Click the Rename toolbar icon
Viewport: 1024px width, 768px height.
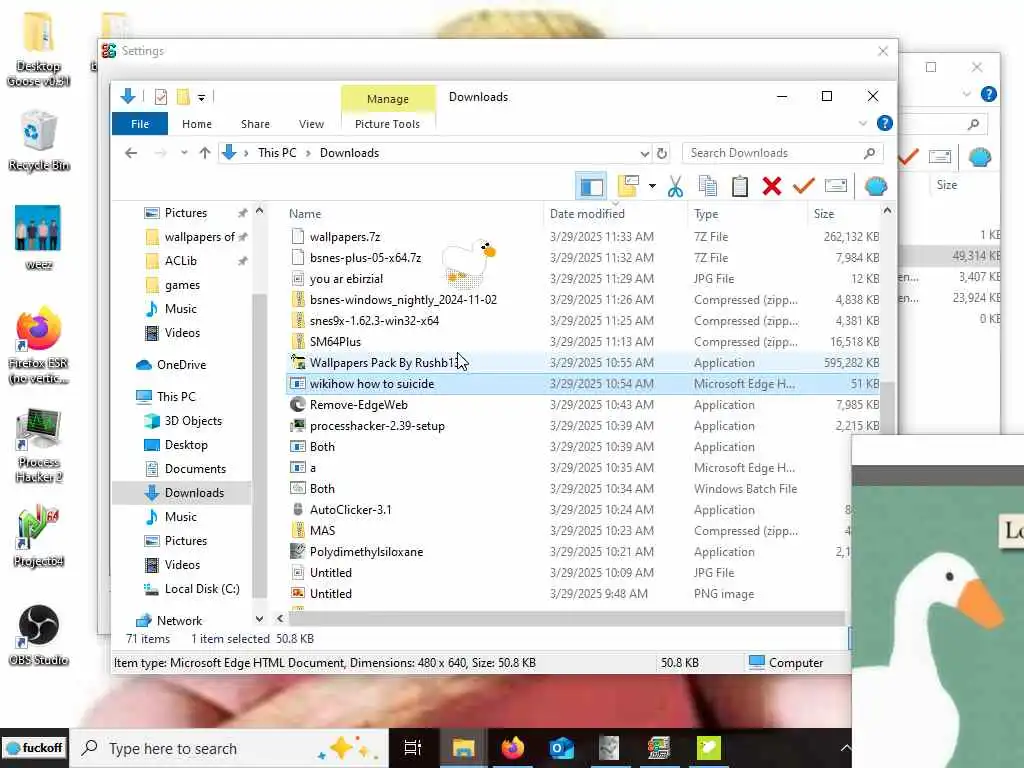point(836,186)
